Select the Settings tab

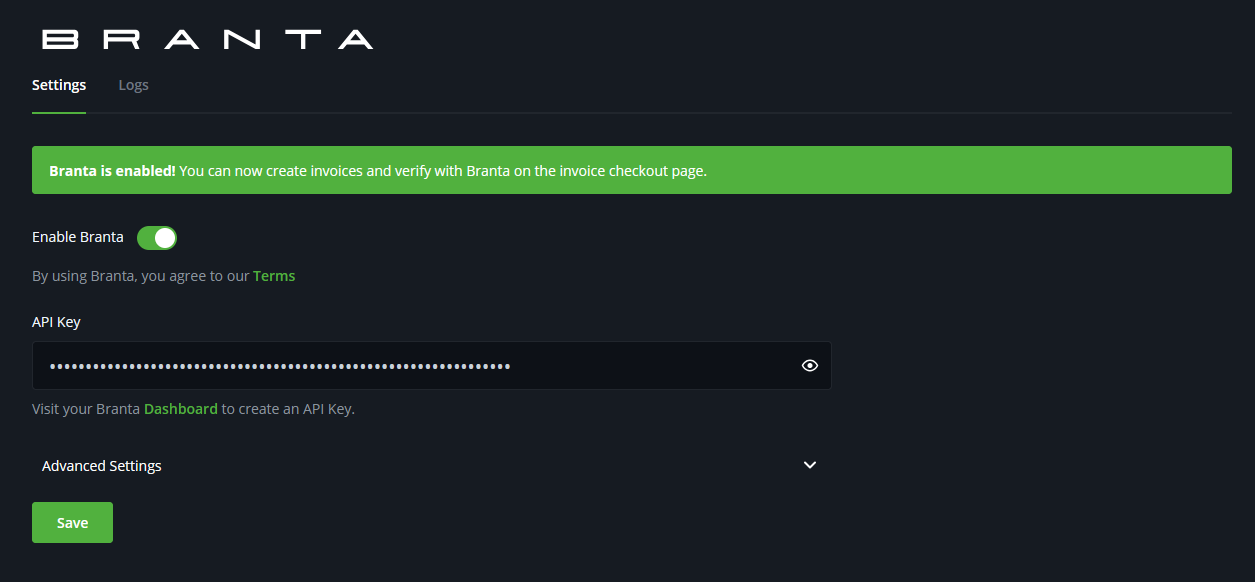point(59,86)
